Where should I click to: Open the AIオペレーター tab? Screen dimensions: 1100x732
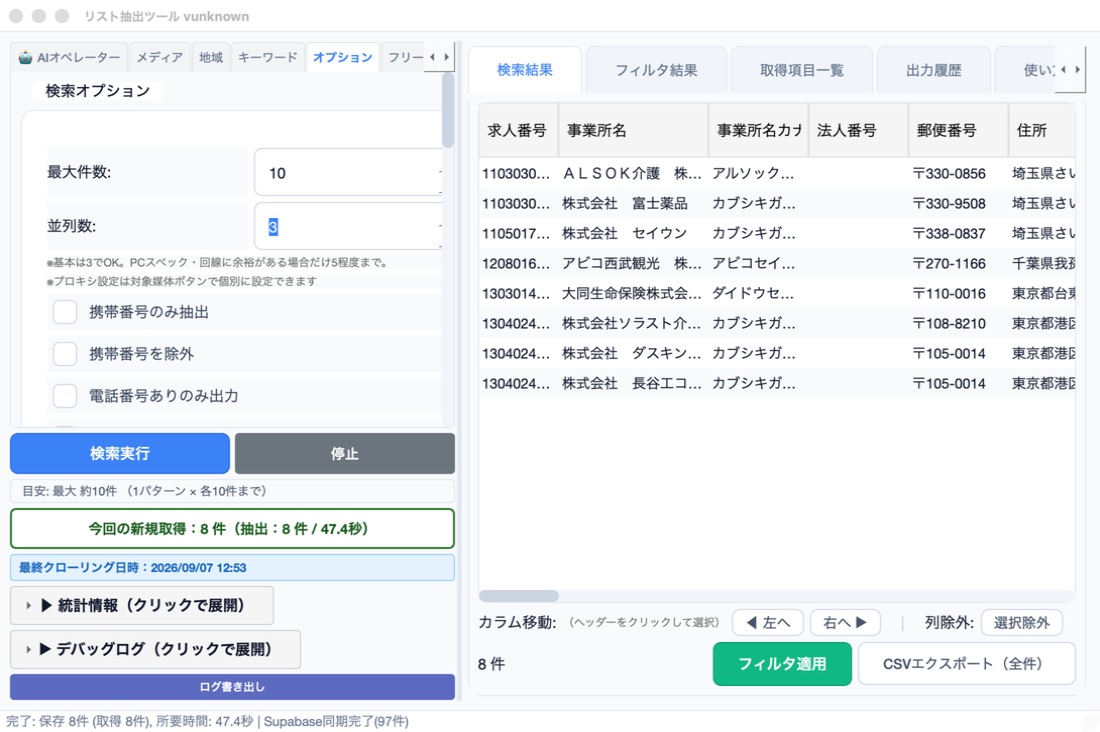pos(69,58)
